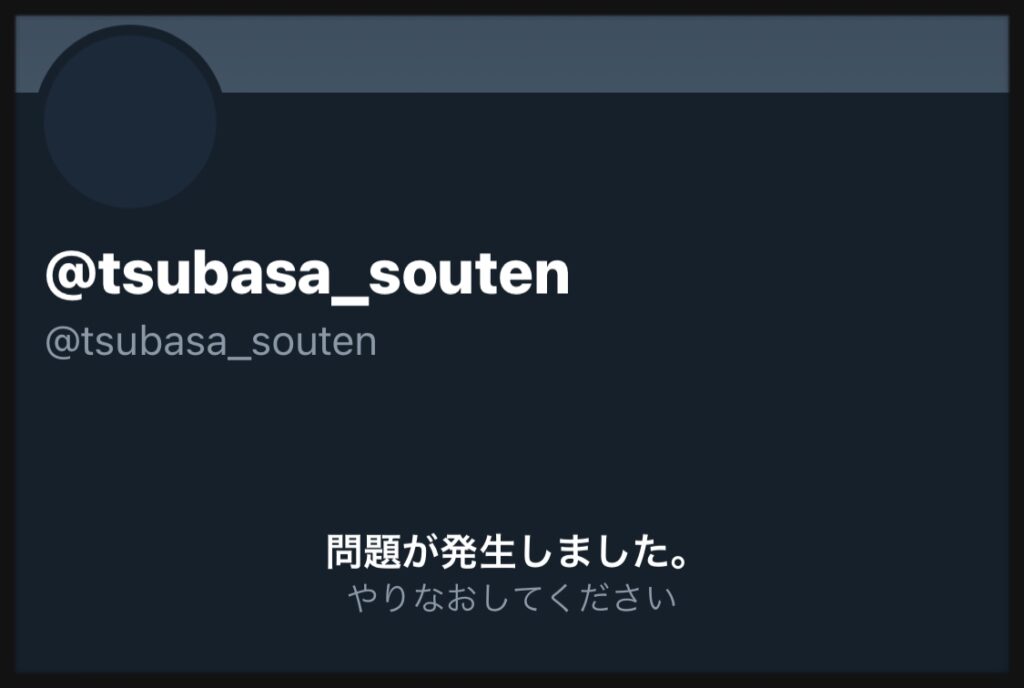Click the retry prompt under the error title
Screen dimensions: 1024x688
click(x=511, y=598)
